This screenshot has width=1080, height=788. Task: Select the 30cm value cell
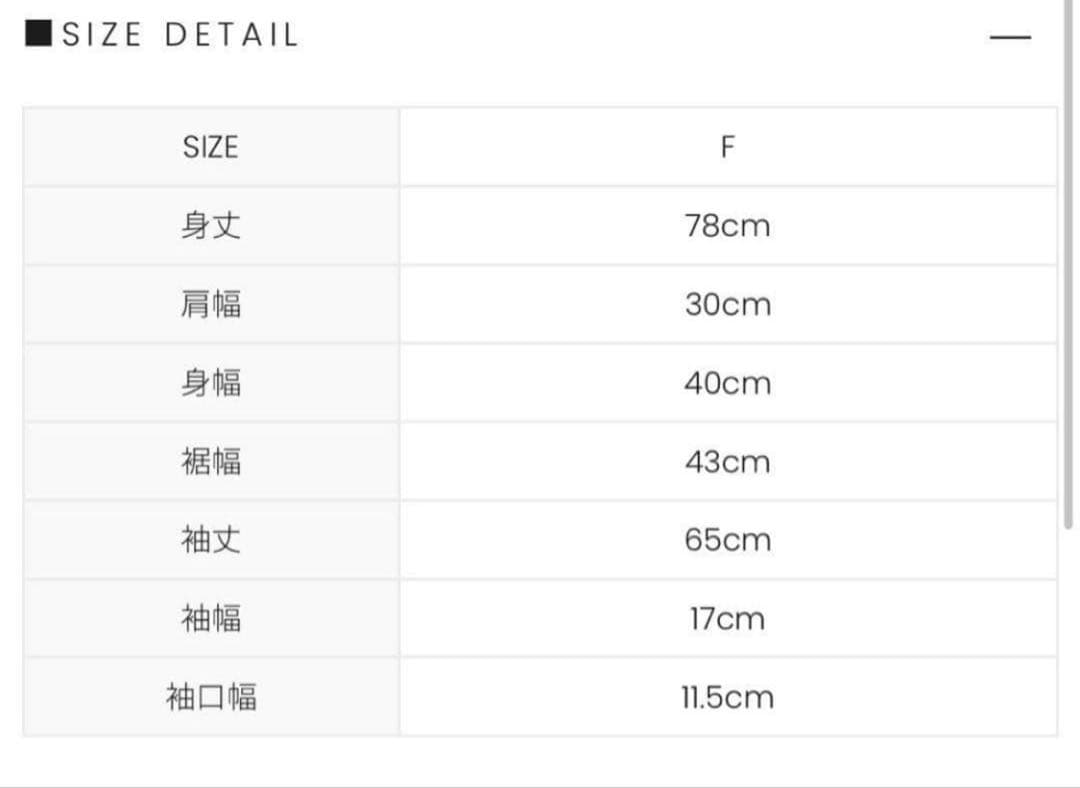[728, 304]
